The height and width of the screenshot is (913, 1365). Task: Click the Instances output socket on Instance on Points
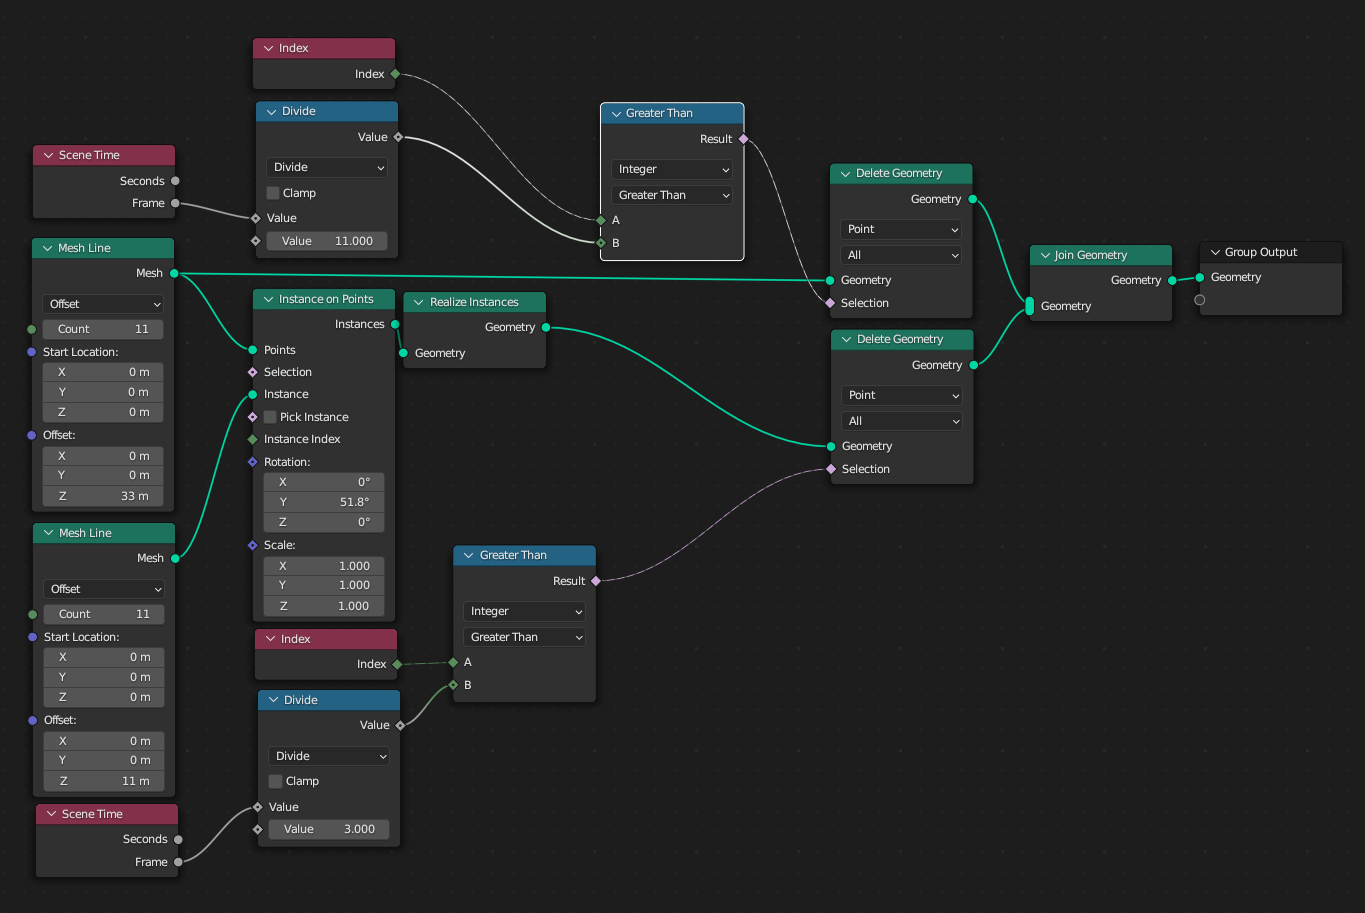pos(396,324)
